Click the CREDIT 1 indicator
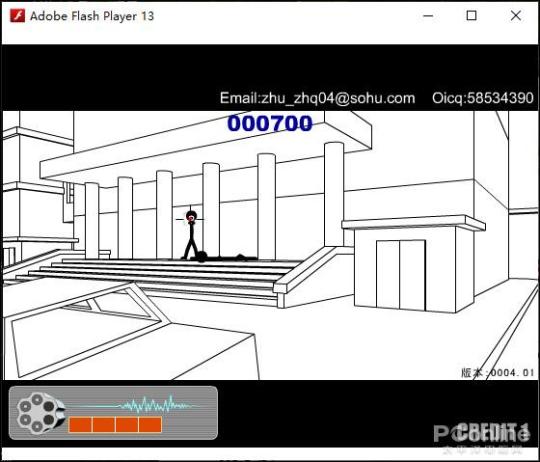Image resolution: width=540 pixels, height=462 pixels. pos(493,432)
